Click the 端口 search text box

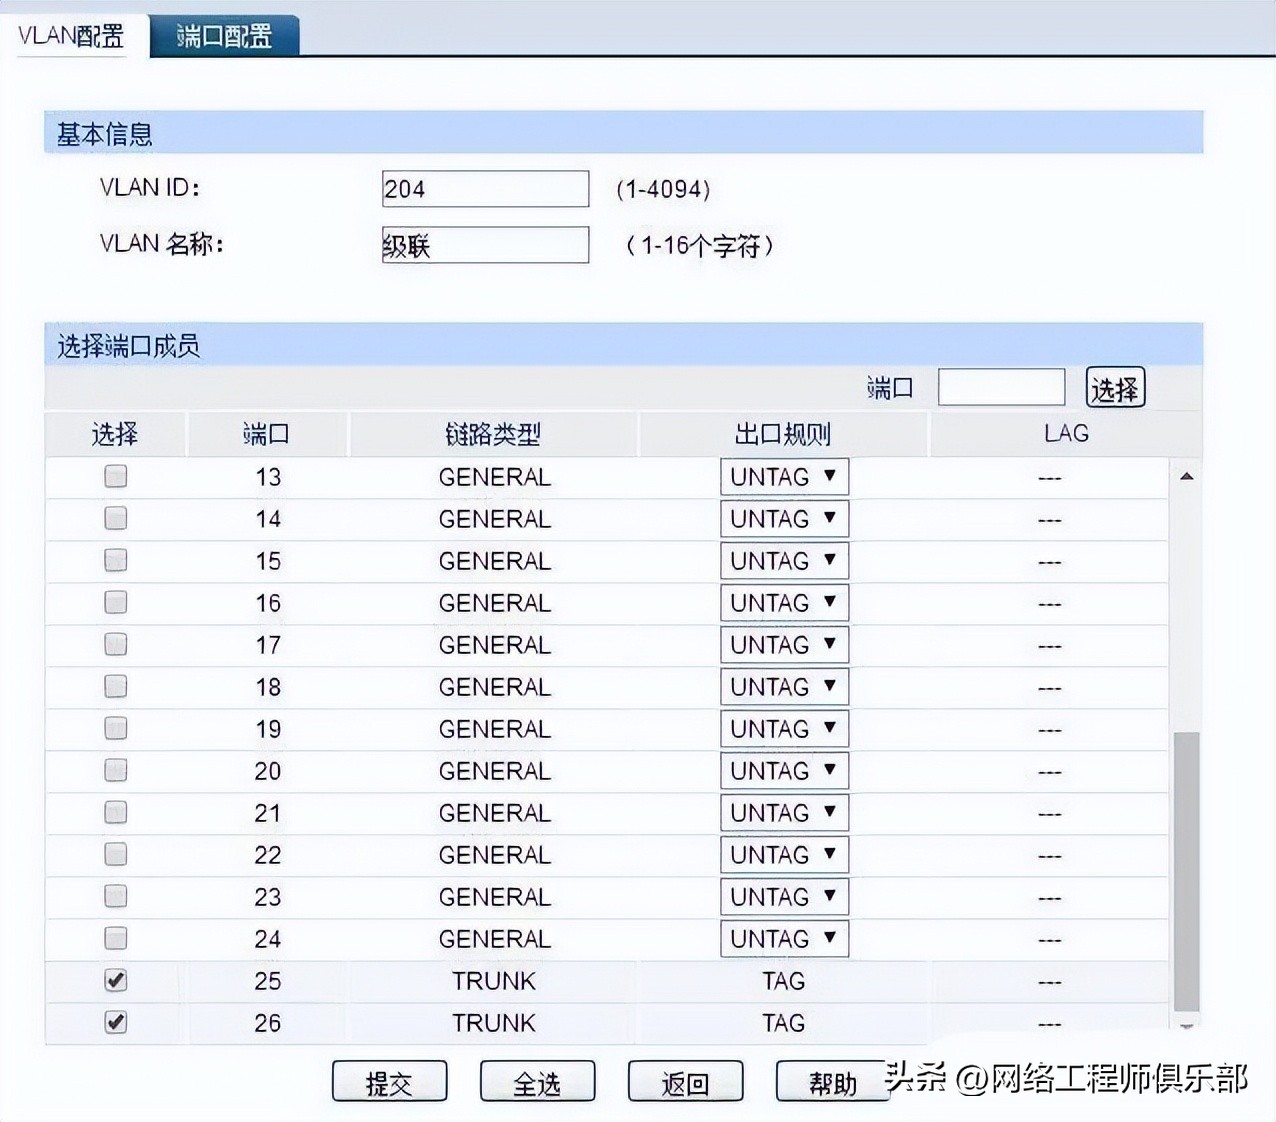tap(1001, 386)
